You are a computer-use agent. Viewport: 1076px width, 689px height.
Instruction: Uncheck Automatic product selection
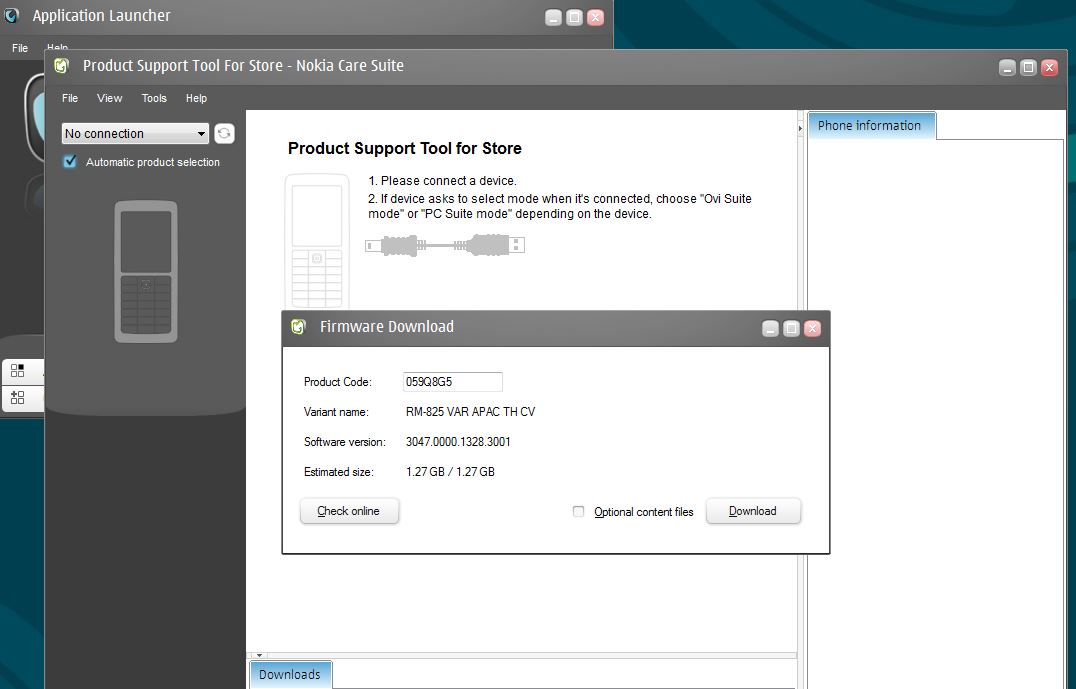coord(70,161)
